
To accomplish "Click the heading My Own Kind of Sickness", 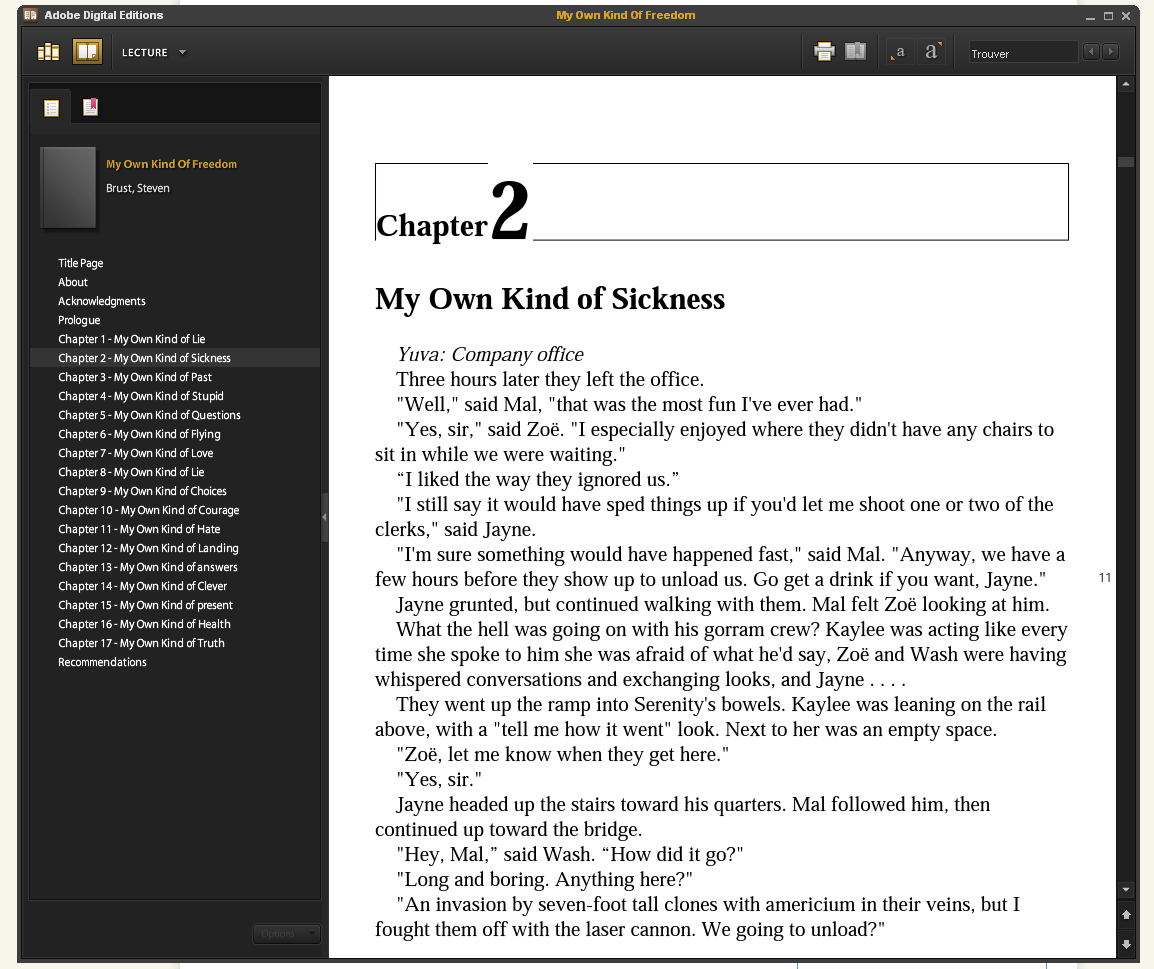I will click(x=550, y=299).
